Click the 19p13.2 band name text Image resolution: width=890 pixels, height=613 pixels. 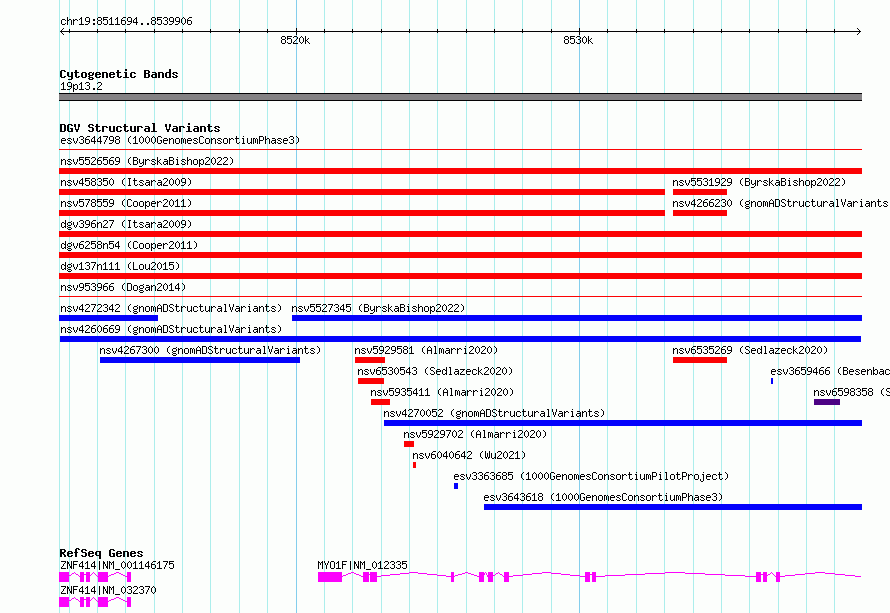81,86
